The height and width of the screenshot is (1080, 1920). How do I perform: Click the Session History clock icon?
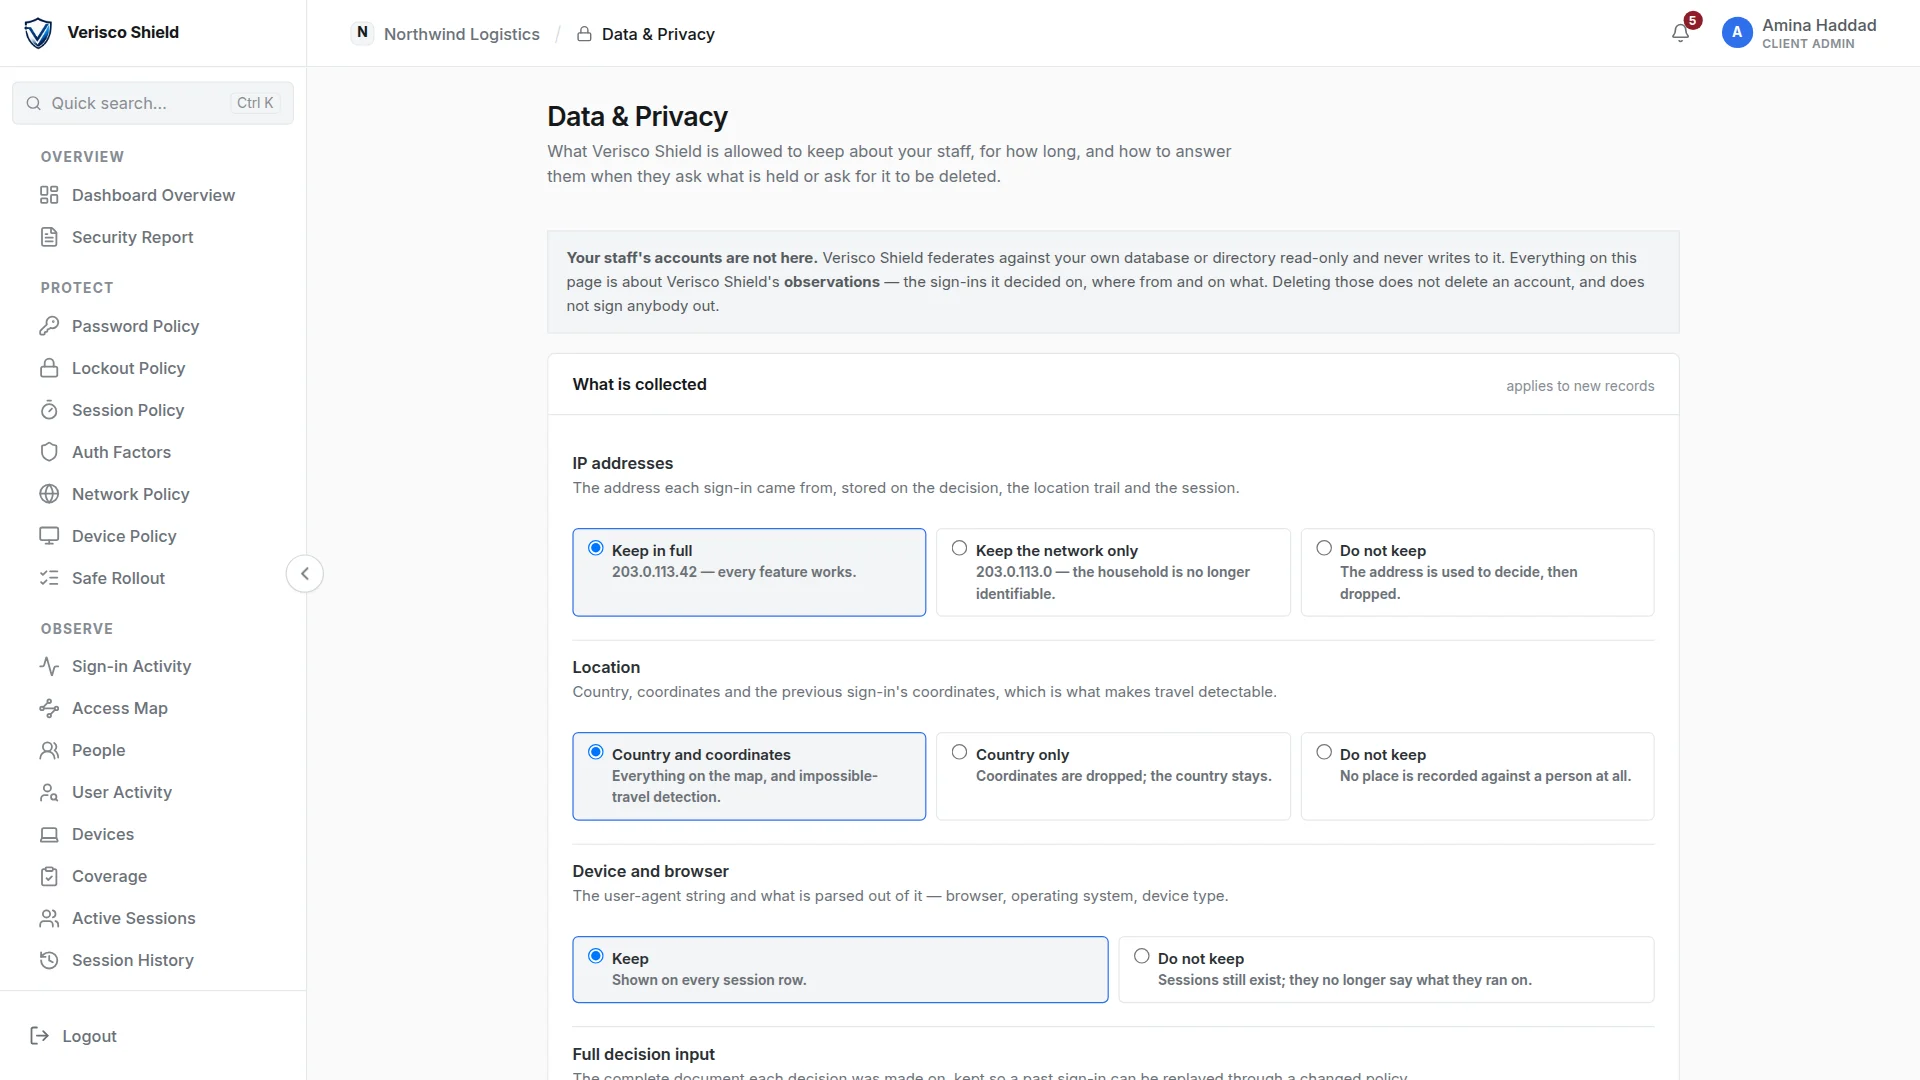[x=49, y=960]
